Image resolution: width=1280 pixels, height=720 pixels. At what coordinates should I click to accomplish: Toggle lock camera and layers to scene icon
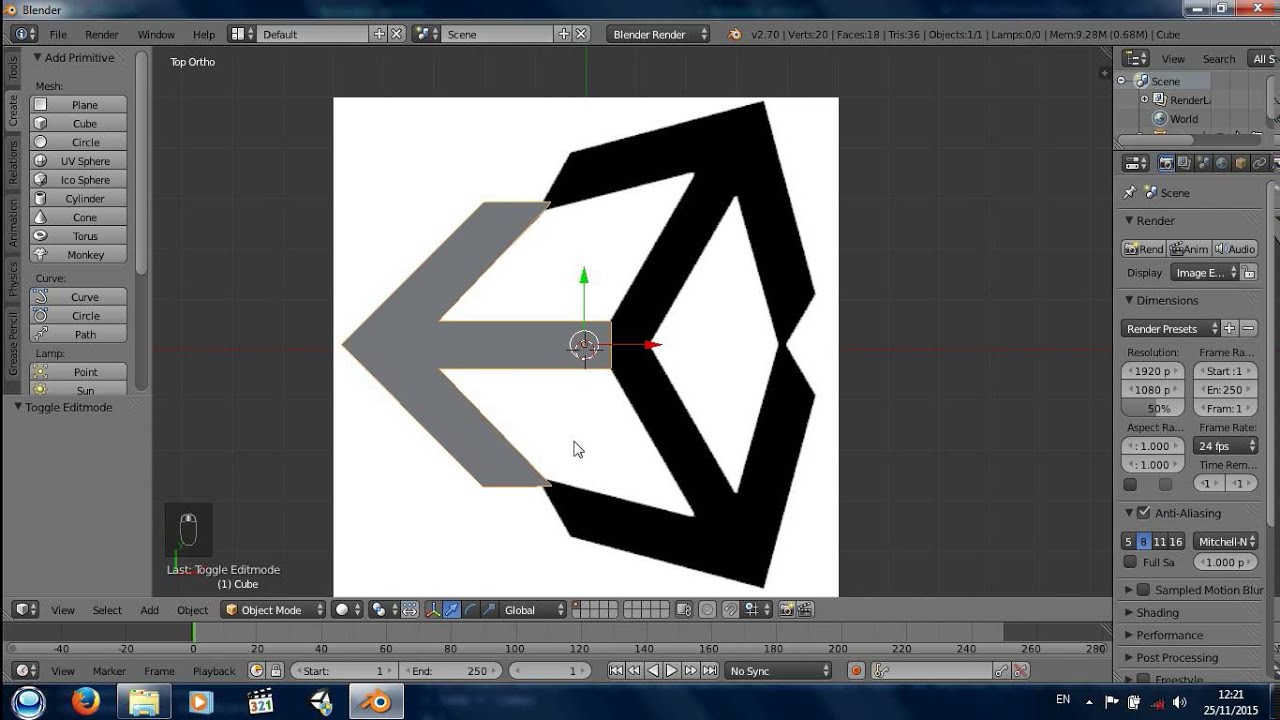coord(684,610)
